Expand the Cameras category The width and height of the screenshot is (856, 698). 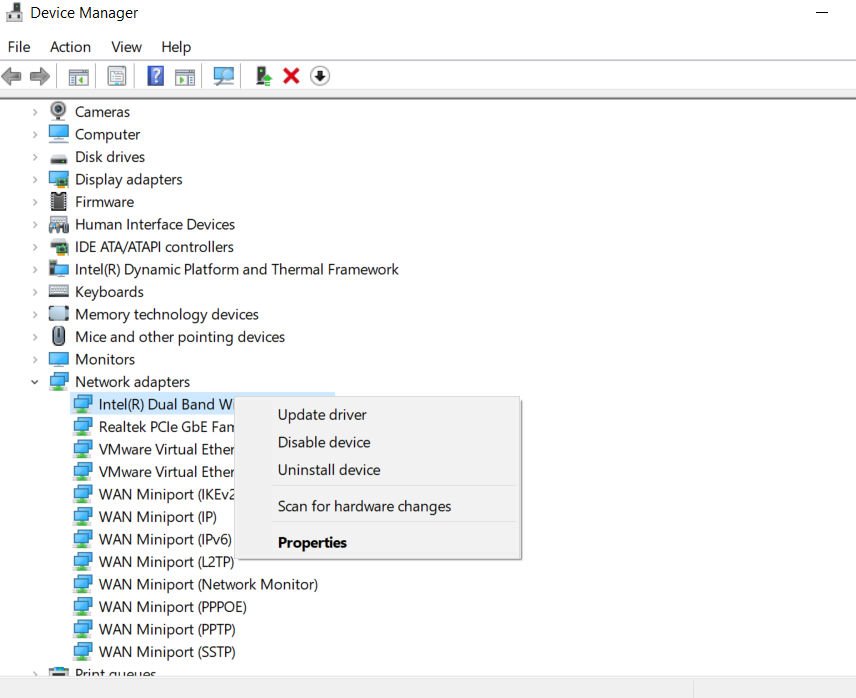coord(35,112)
